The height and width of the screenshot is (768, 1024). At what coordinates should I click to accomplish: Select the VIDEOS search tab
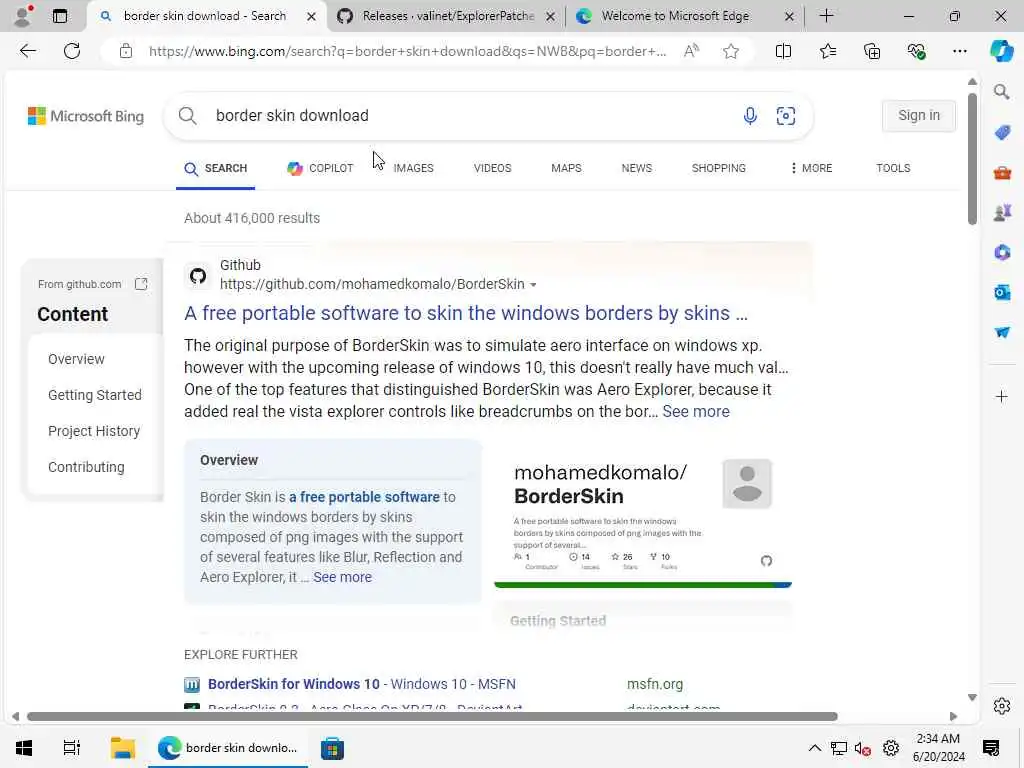tap(492, 168)
